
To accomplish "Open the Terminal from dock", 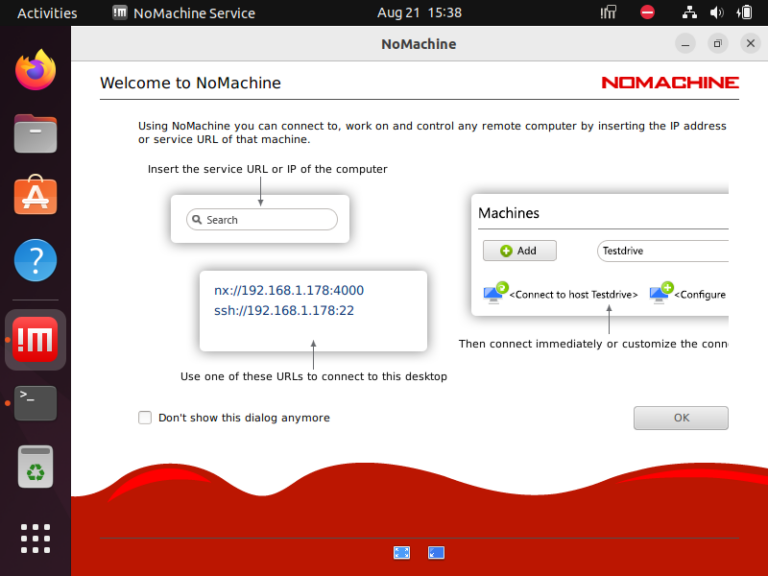I will pyautogui.click(x=35, y=403).
